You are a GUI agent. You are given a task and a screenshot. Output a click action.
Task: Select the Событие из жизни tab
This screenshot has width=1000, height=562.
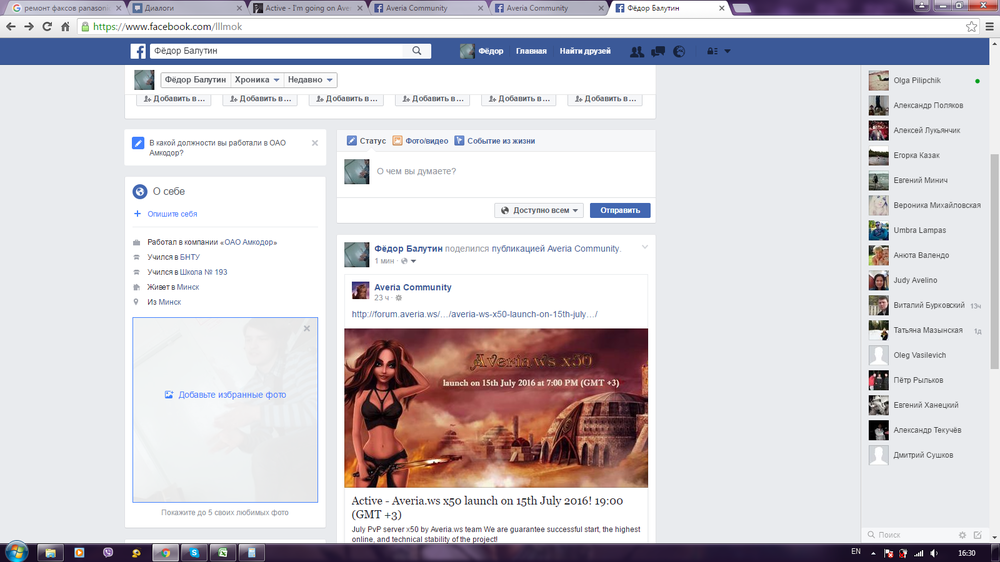coord(494,141)
